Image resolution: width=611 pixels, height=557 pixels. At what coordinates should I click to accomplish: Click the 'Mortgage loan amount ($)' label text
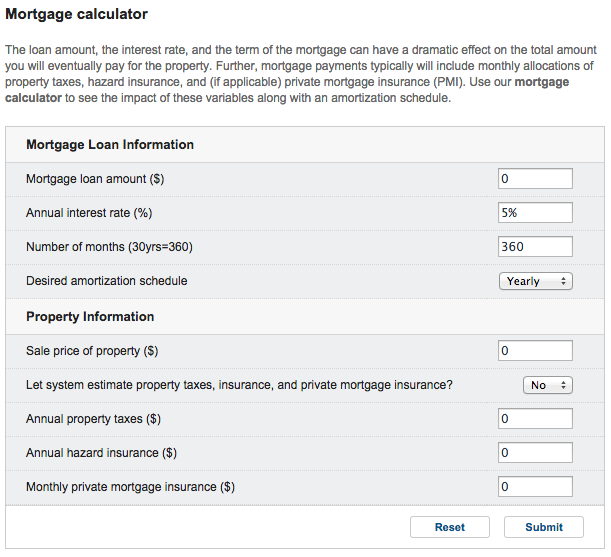pyautogui.click(x=95, y=179)
